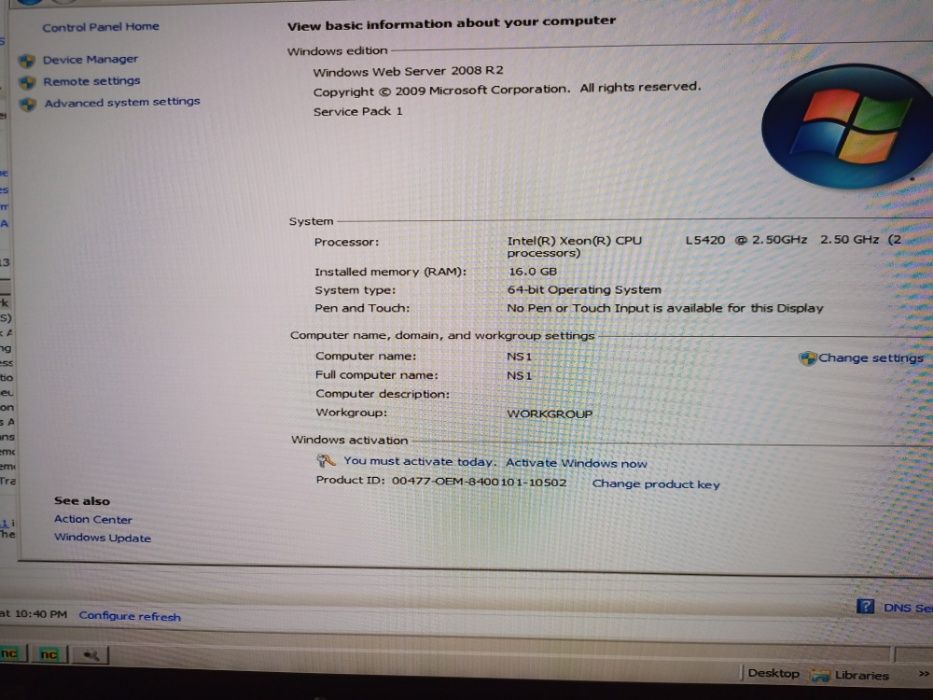Click the shield icon beside Remote settings
The height and width of the screenshot is (700, 933).
(27, 82)
